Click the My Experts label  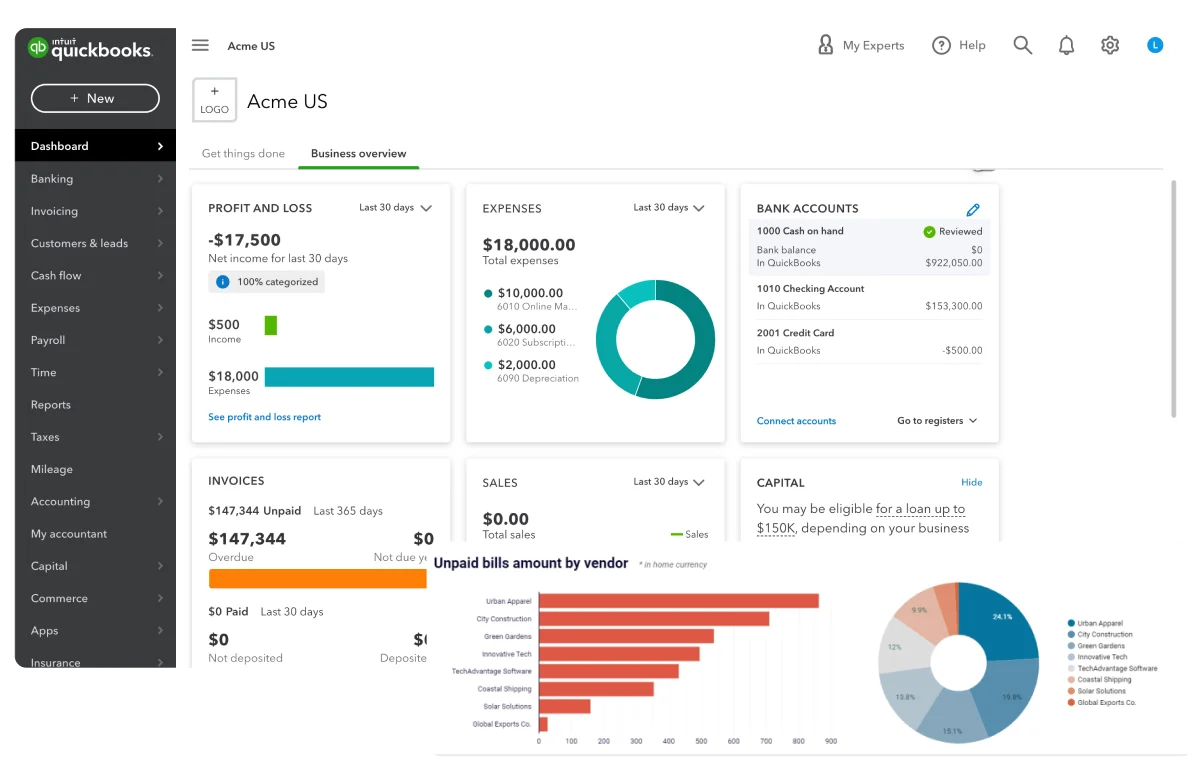873,45
